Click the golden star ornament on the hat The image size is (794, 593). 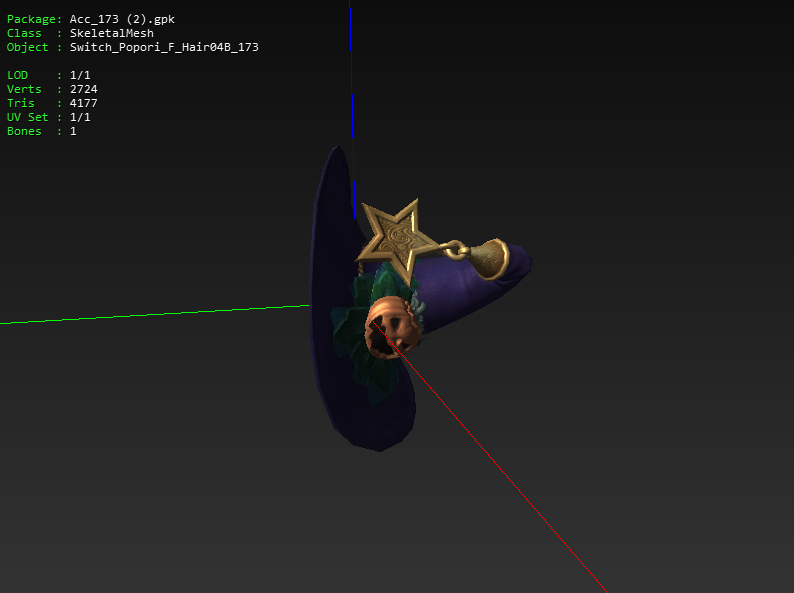pos(396,240)
